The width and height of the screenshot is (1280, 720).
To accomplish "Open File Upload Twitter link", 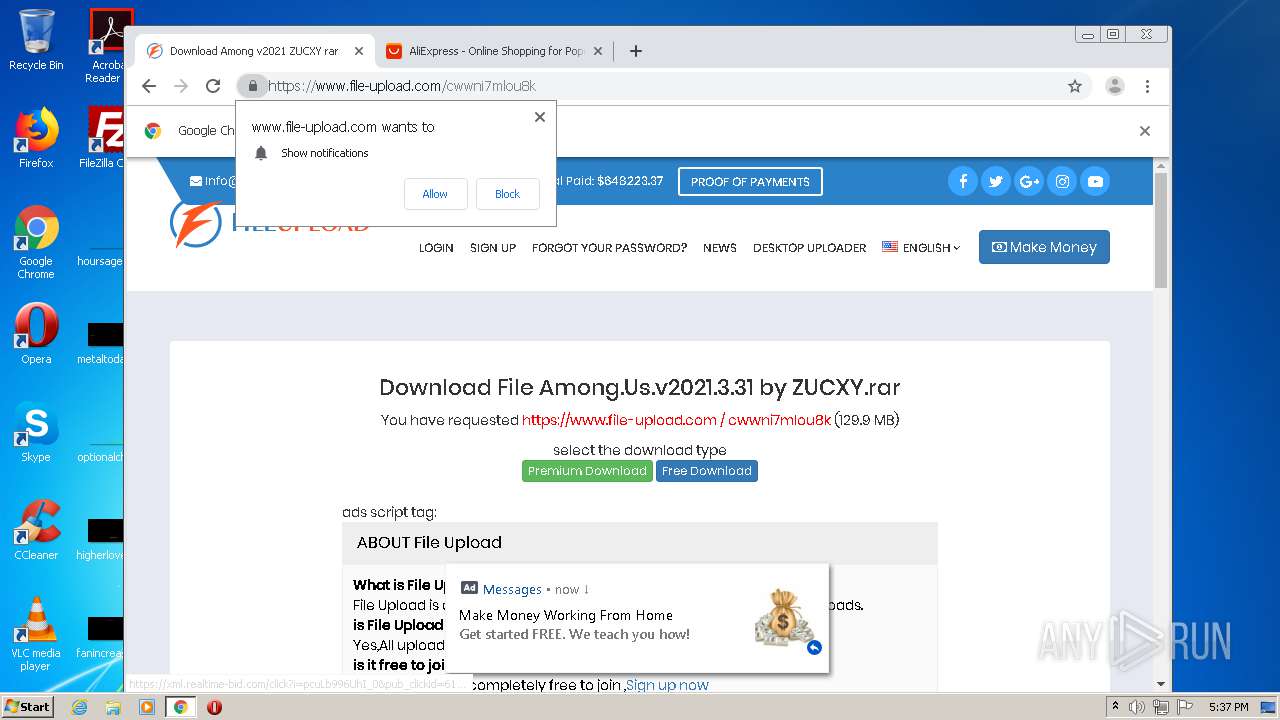I will [995, 181].
